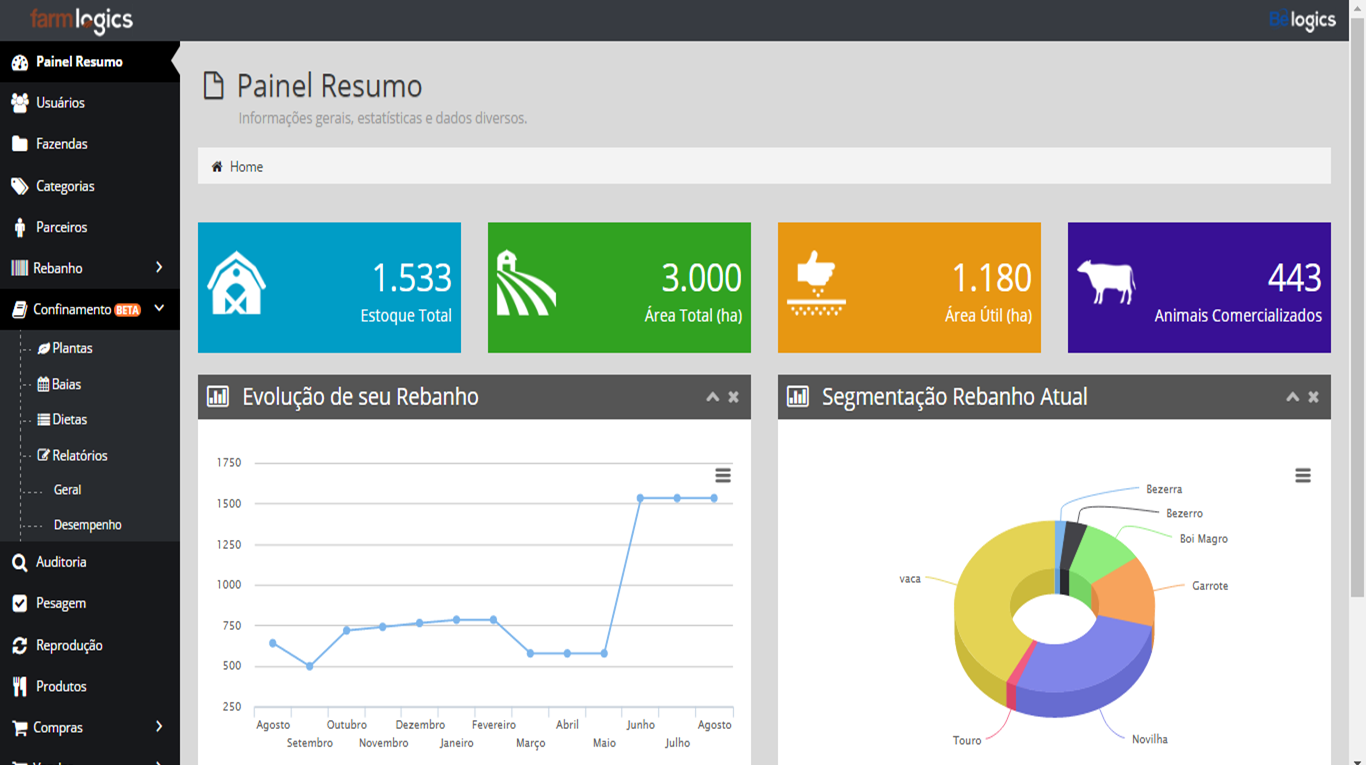Open Evolução de seu Rebanho chart hamburger menu

coord(722,476)
